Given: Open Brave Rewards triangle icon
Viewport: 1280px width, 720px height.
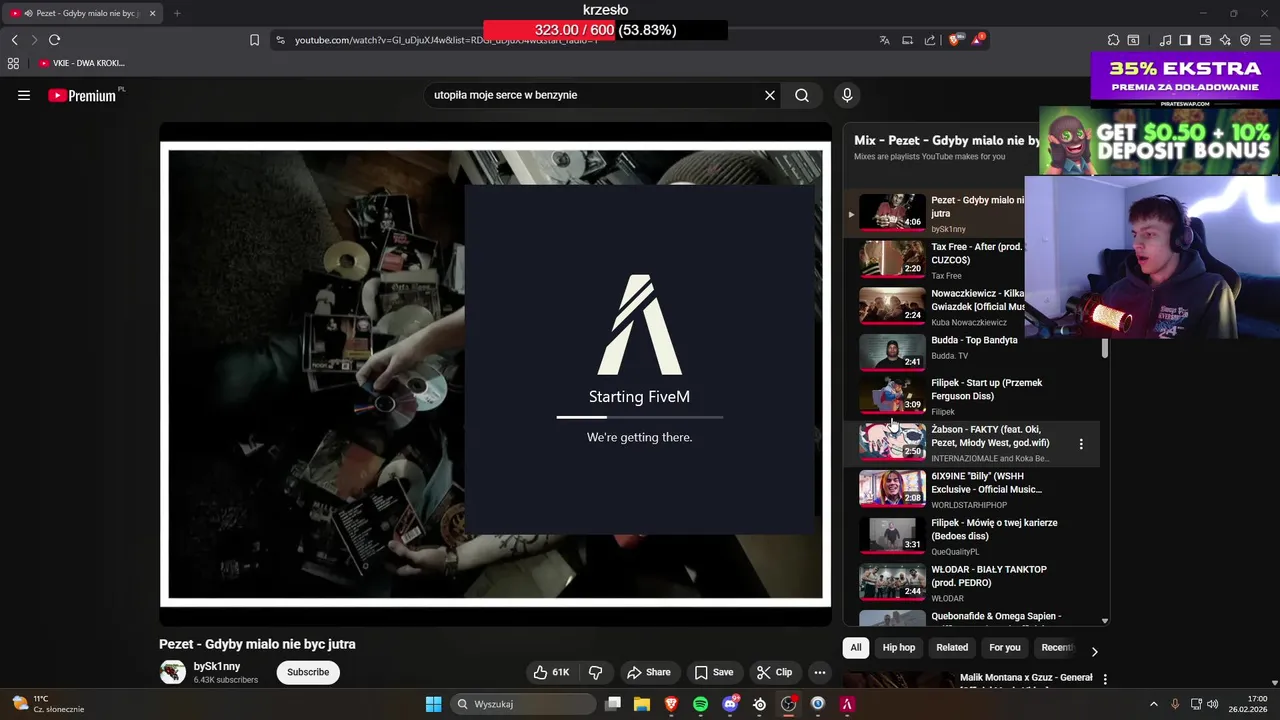Looking at the screenshot, I should (978, 40).
